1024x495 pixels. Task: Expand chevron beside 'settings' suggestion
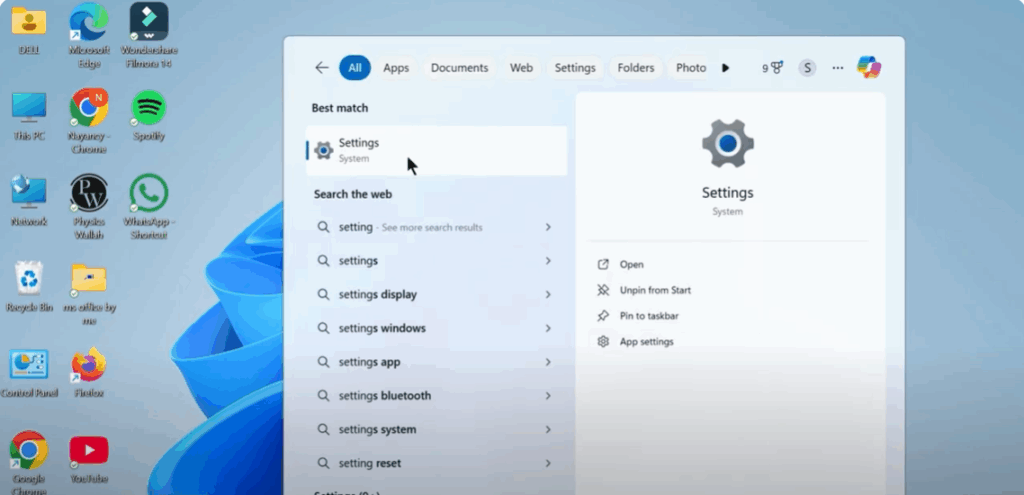(548, 261)
